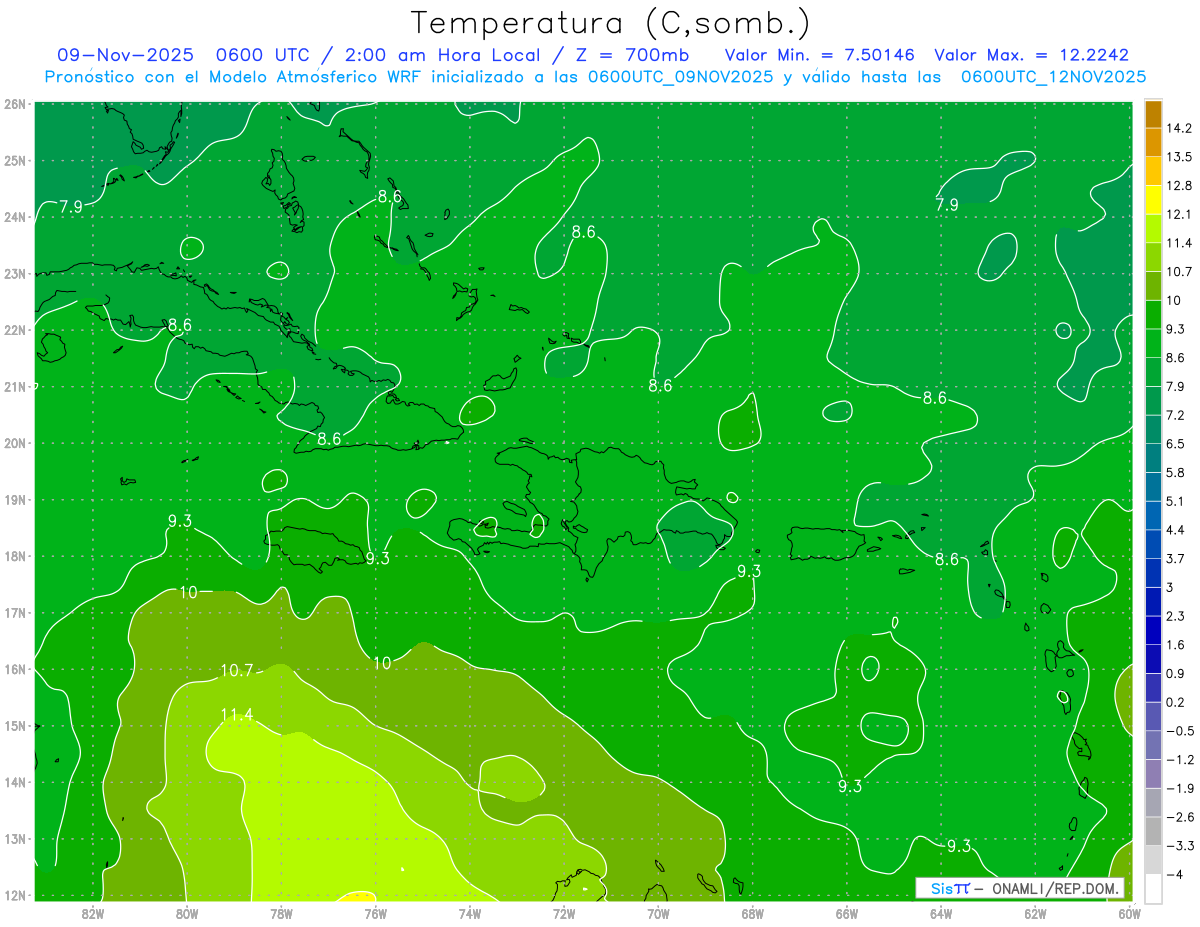Click the latitude axis label "20N"
Screen dimensions: 1200x927
click(x=15, y=443)
